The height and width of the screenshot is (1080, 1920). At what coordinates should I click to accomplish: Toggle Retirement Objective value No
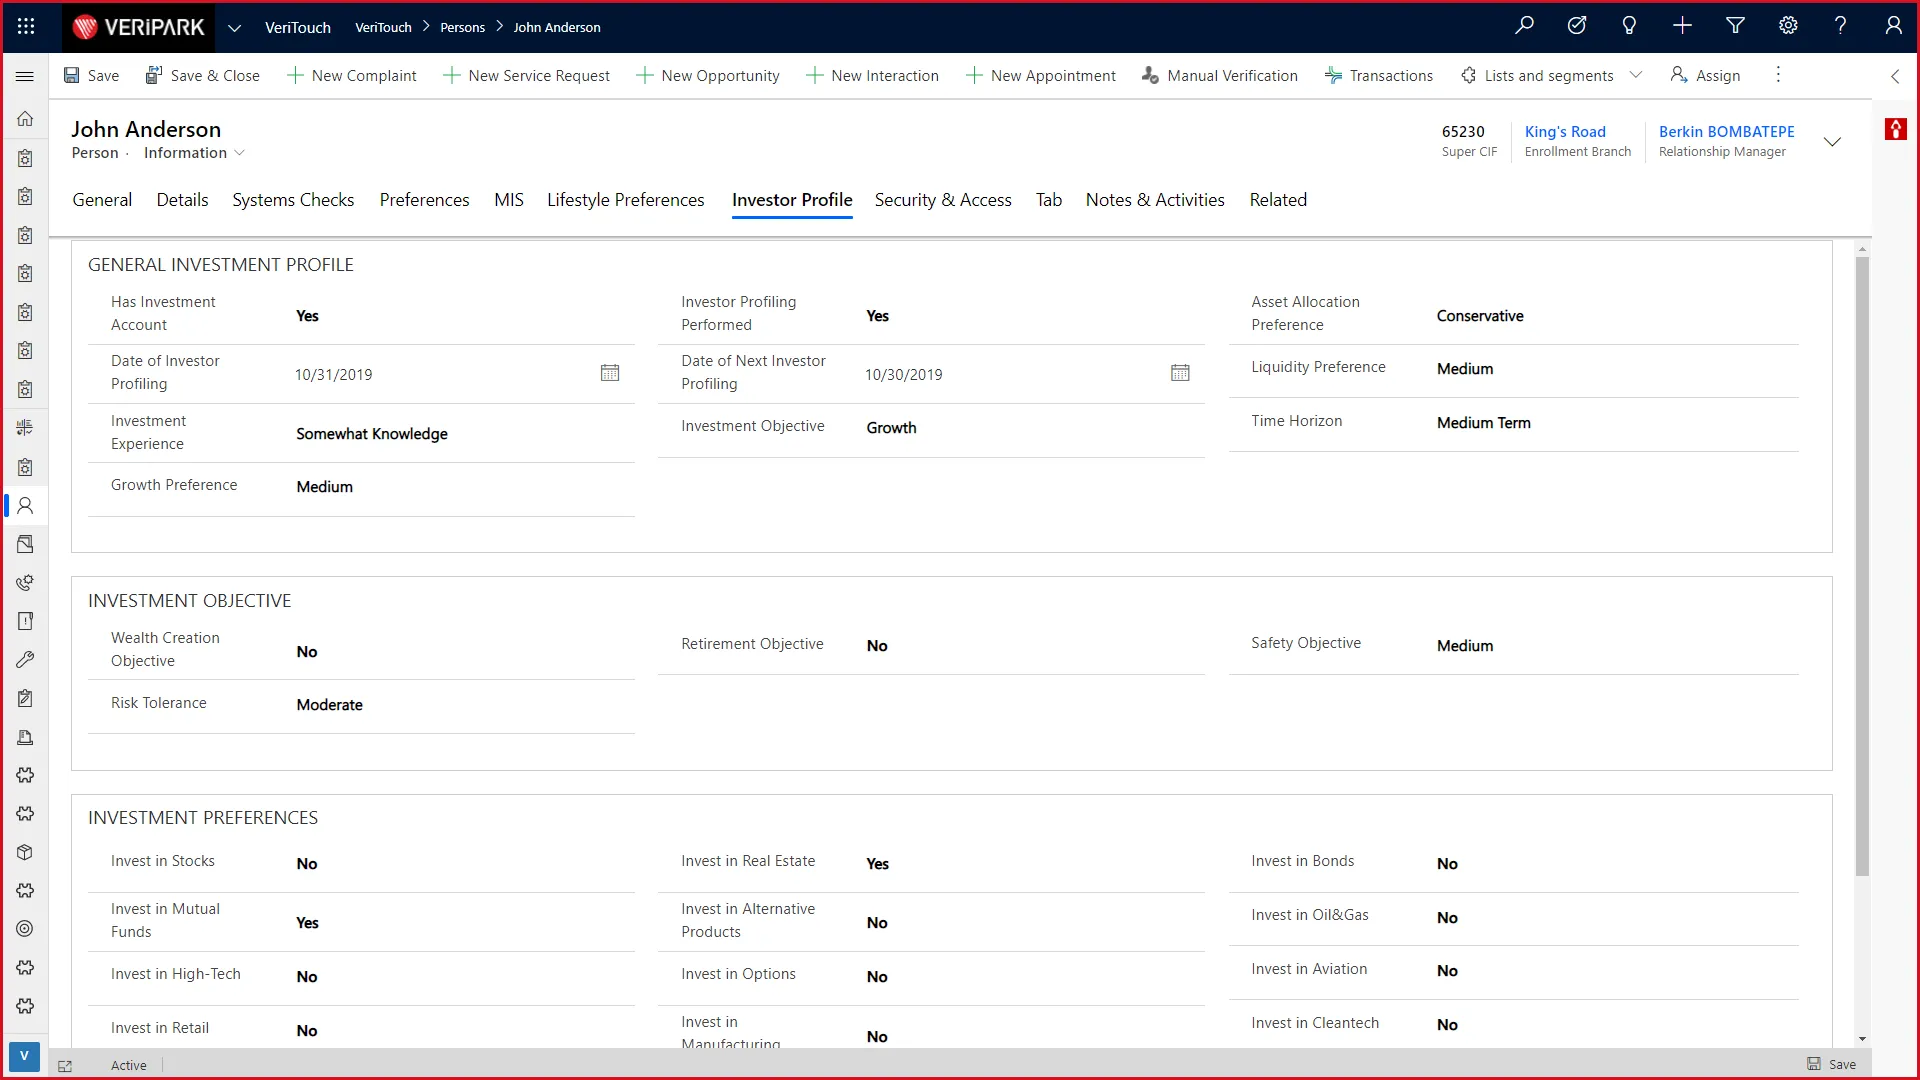point(877,646)
